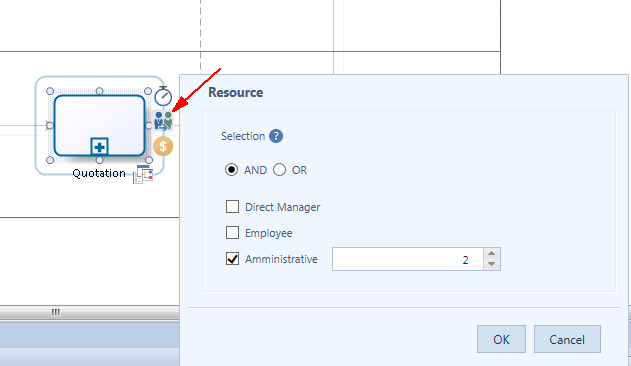This screenshot has width=631, height=366.
Task: Select the OR radio button
Action: [x=279, y=170]
